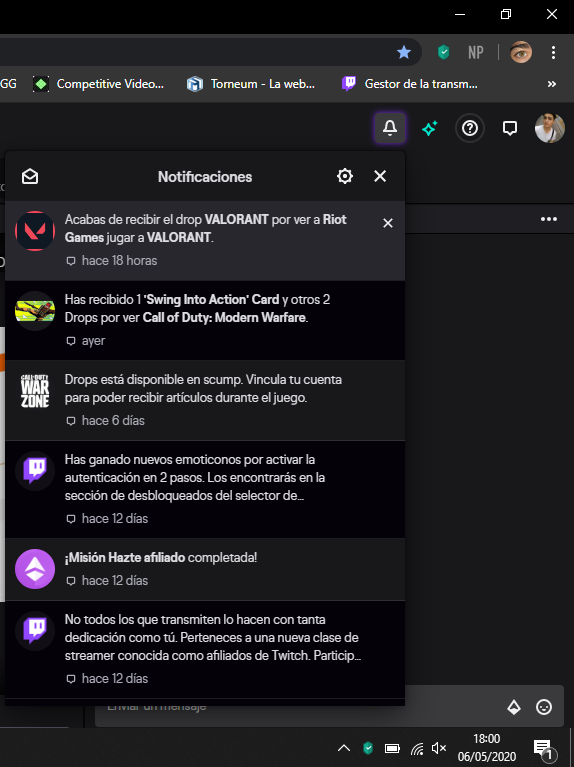Click whisper icon beside ayer

pos(71,341)
